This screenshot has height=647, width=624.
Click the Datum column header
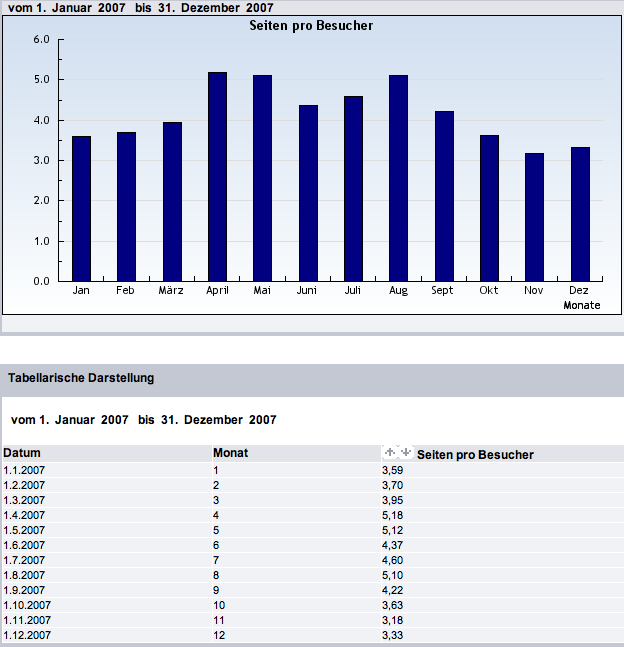(22, 453)
